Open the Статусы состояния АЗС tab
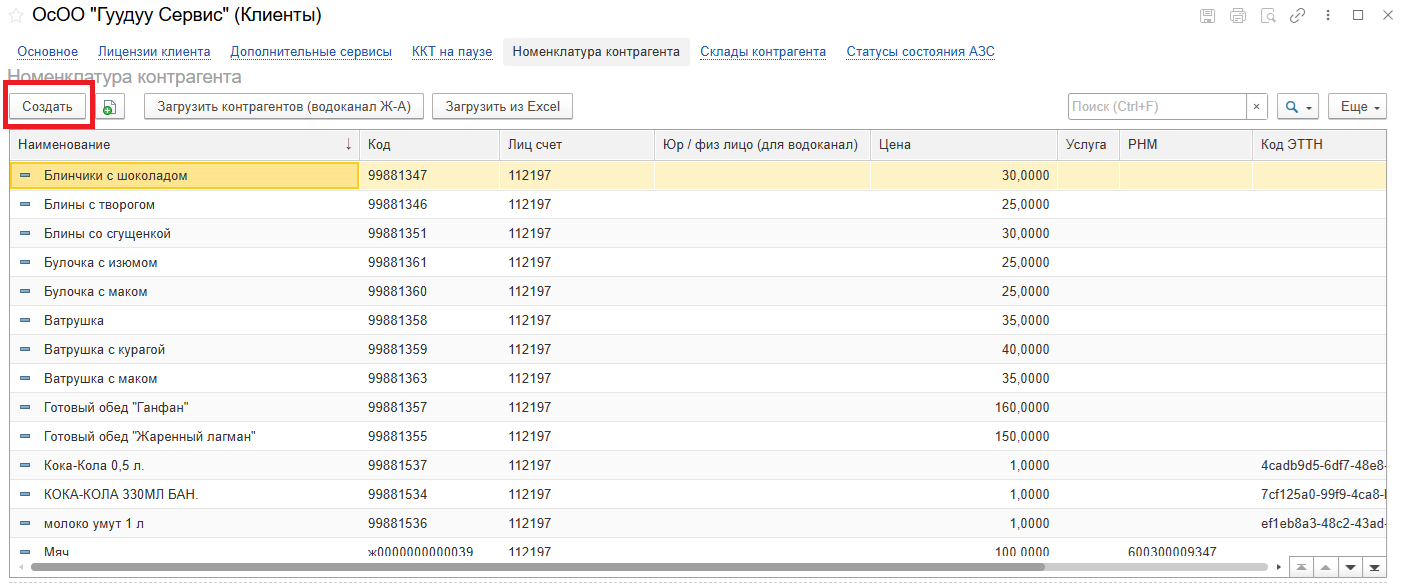Viewport: 1405px width, 587px height. tap(920, 52)
